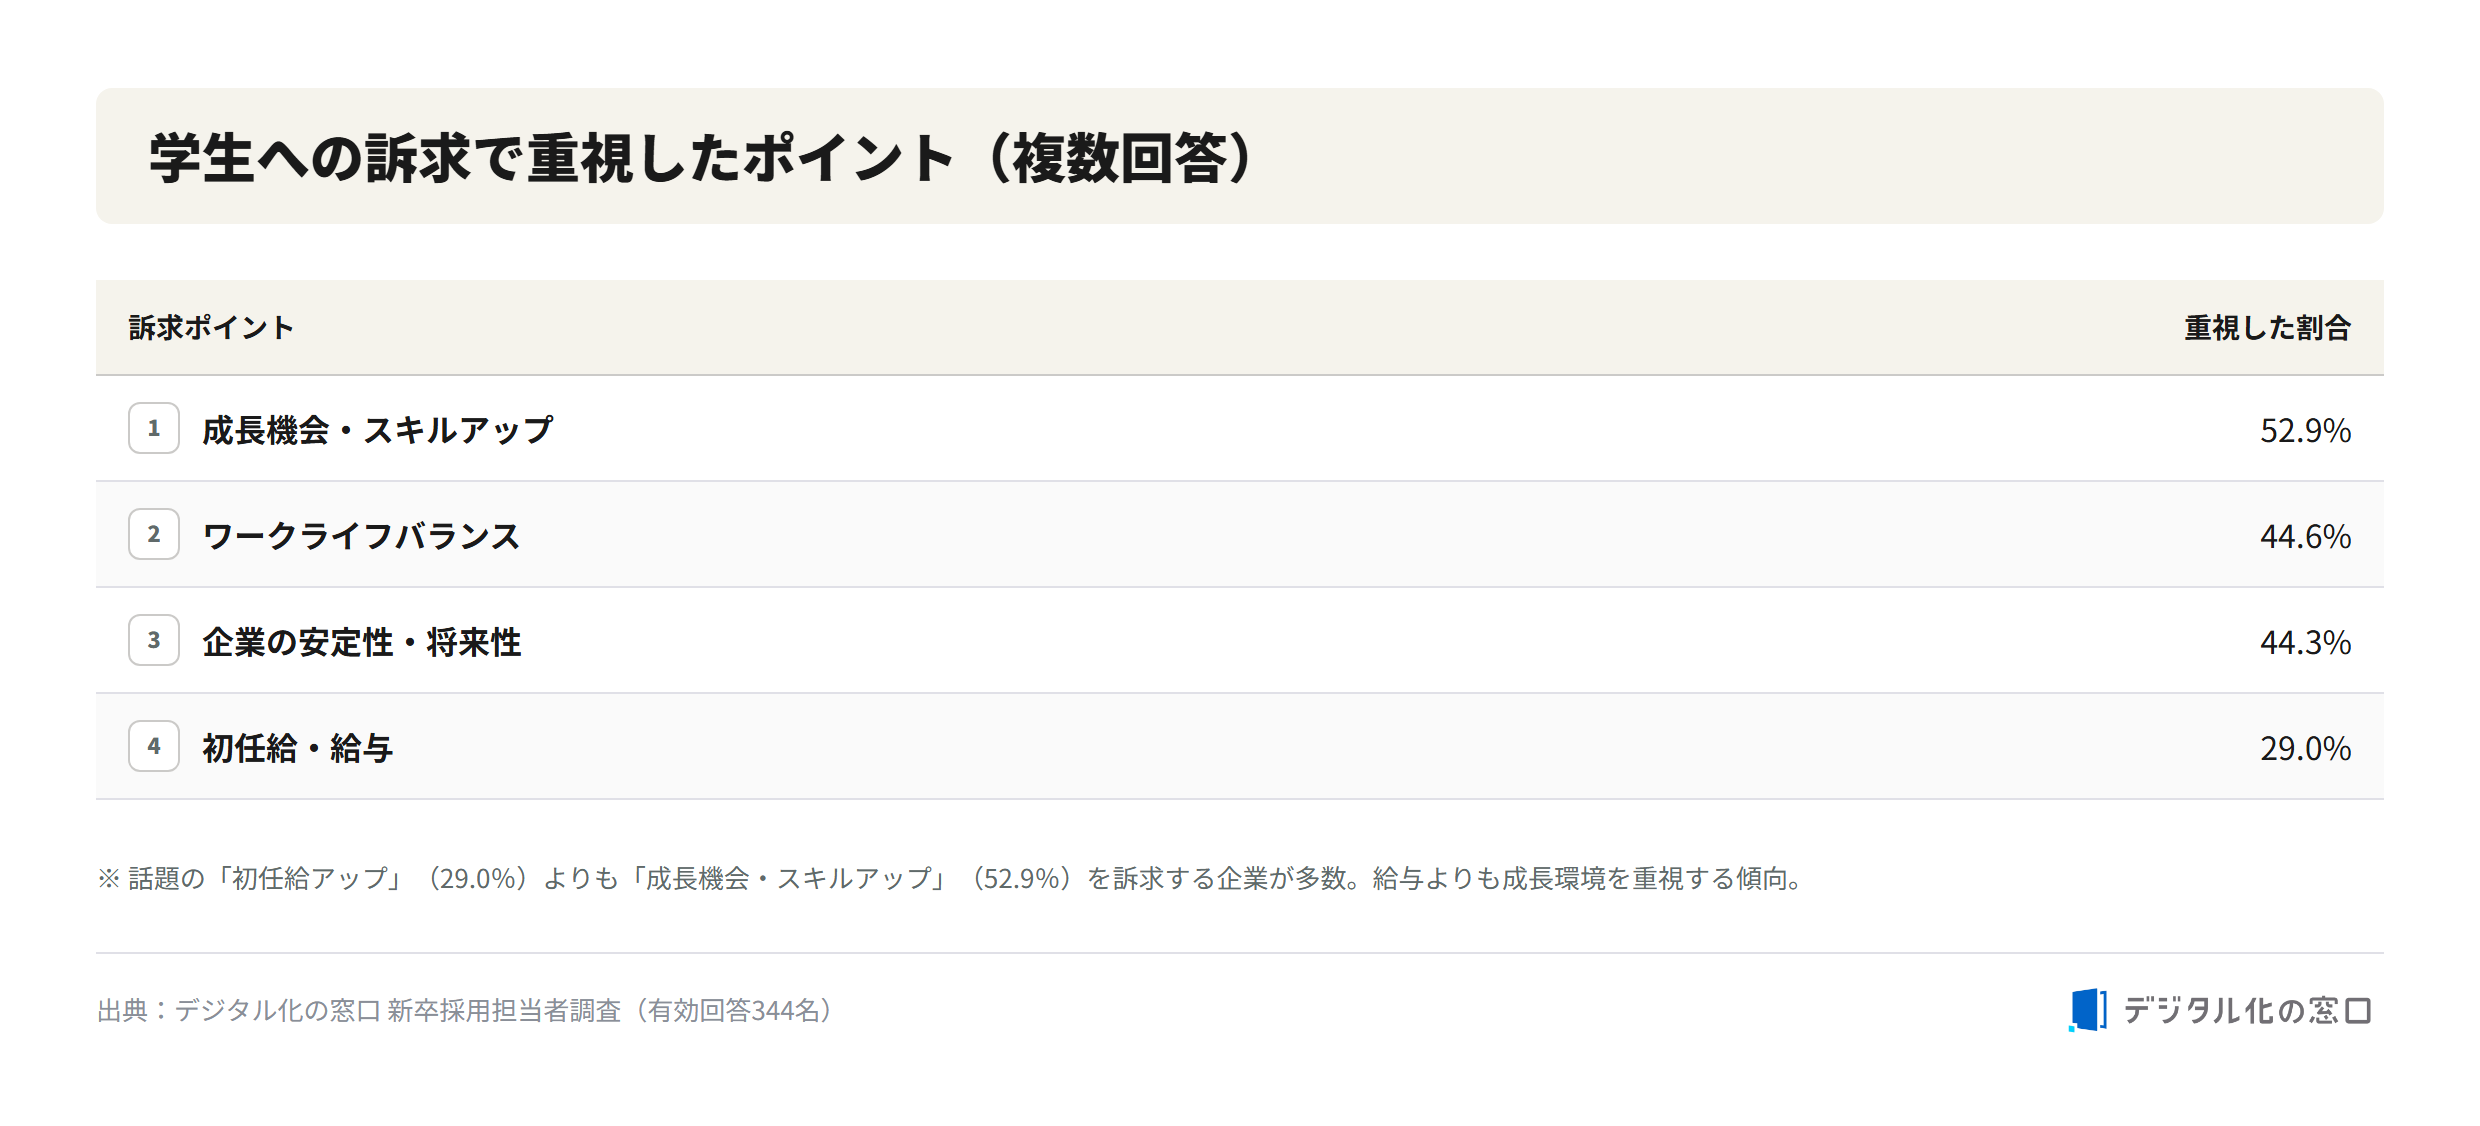Click the rank 4 number badge
2480x1126 pixels.
[154, 746]
